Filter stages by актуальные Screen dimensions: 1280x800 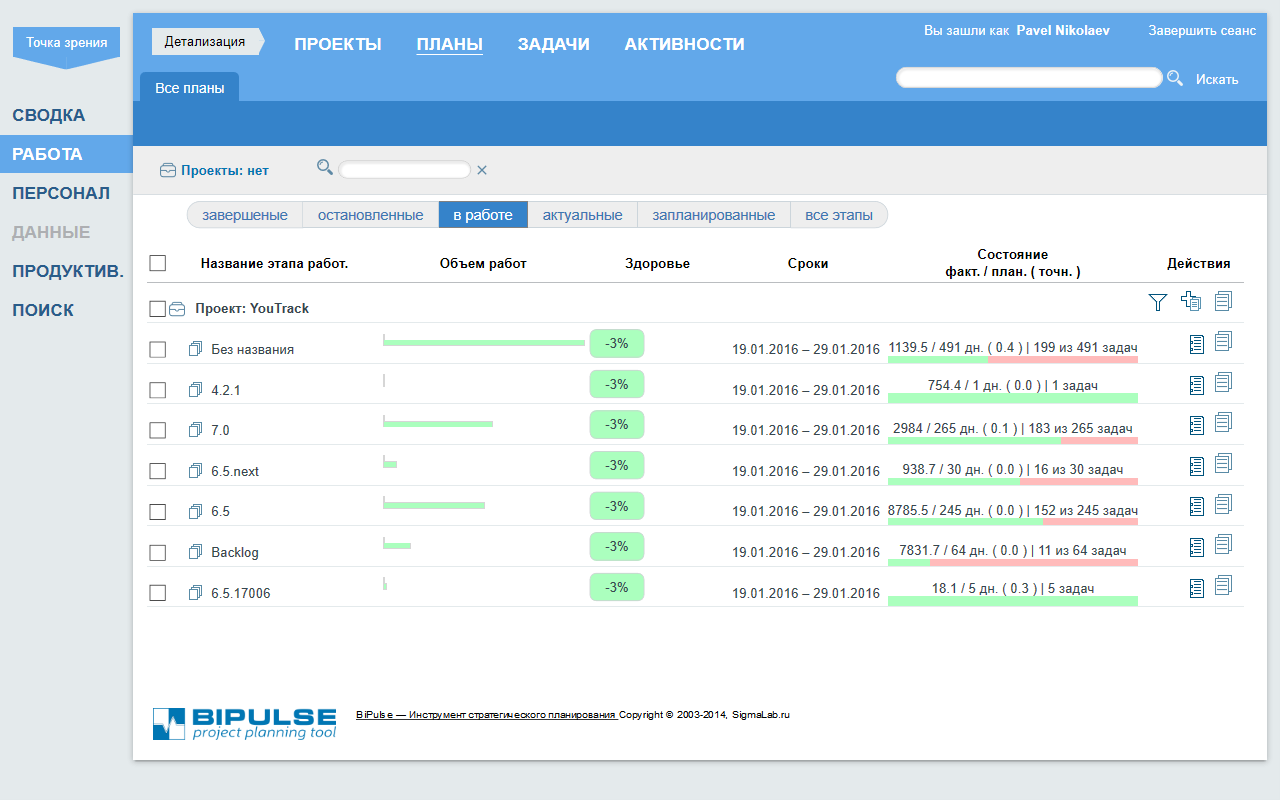(x=582, y=215)
